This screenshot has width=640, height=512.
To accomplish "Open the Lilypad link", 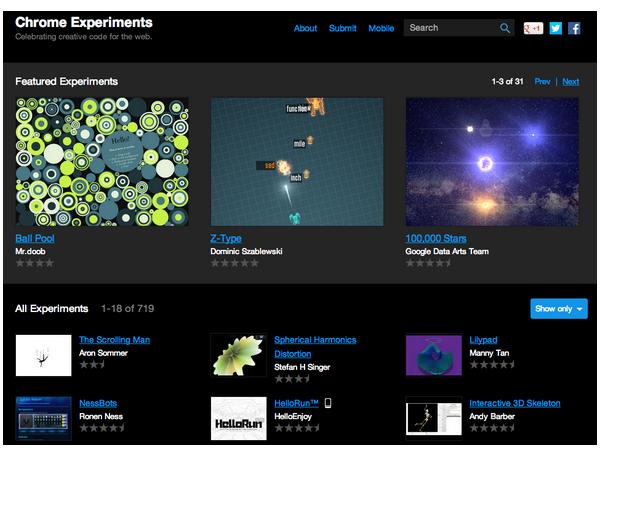I will pos(483,340).
